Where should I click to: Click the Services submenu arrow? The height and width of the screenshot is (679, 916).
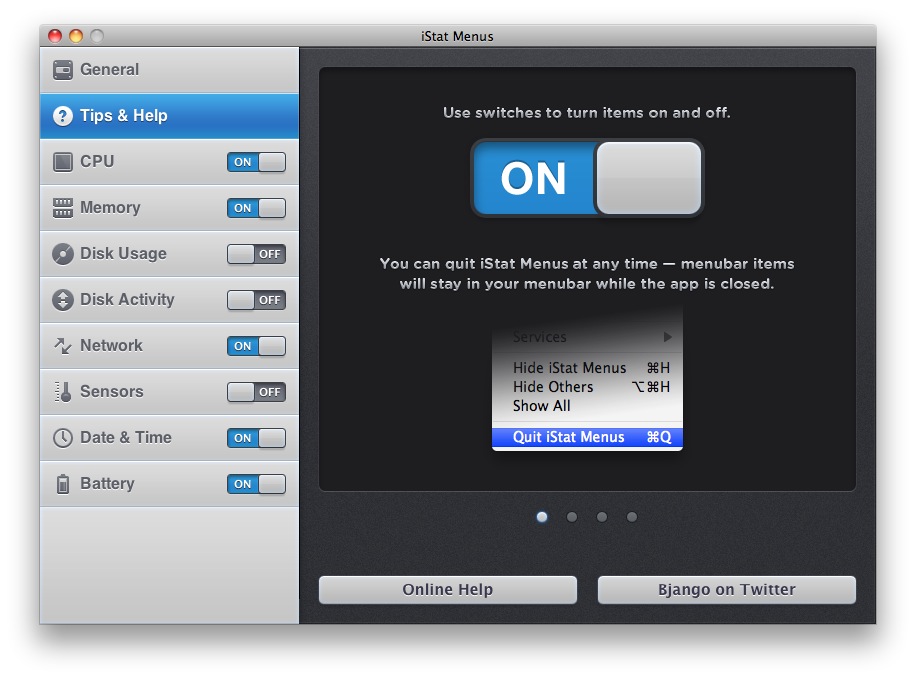pos(668,337)
